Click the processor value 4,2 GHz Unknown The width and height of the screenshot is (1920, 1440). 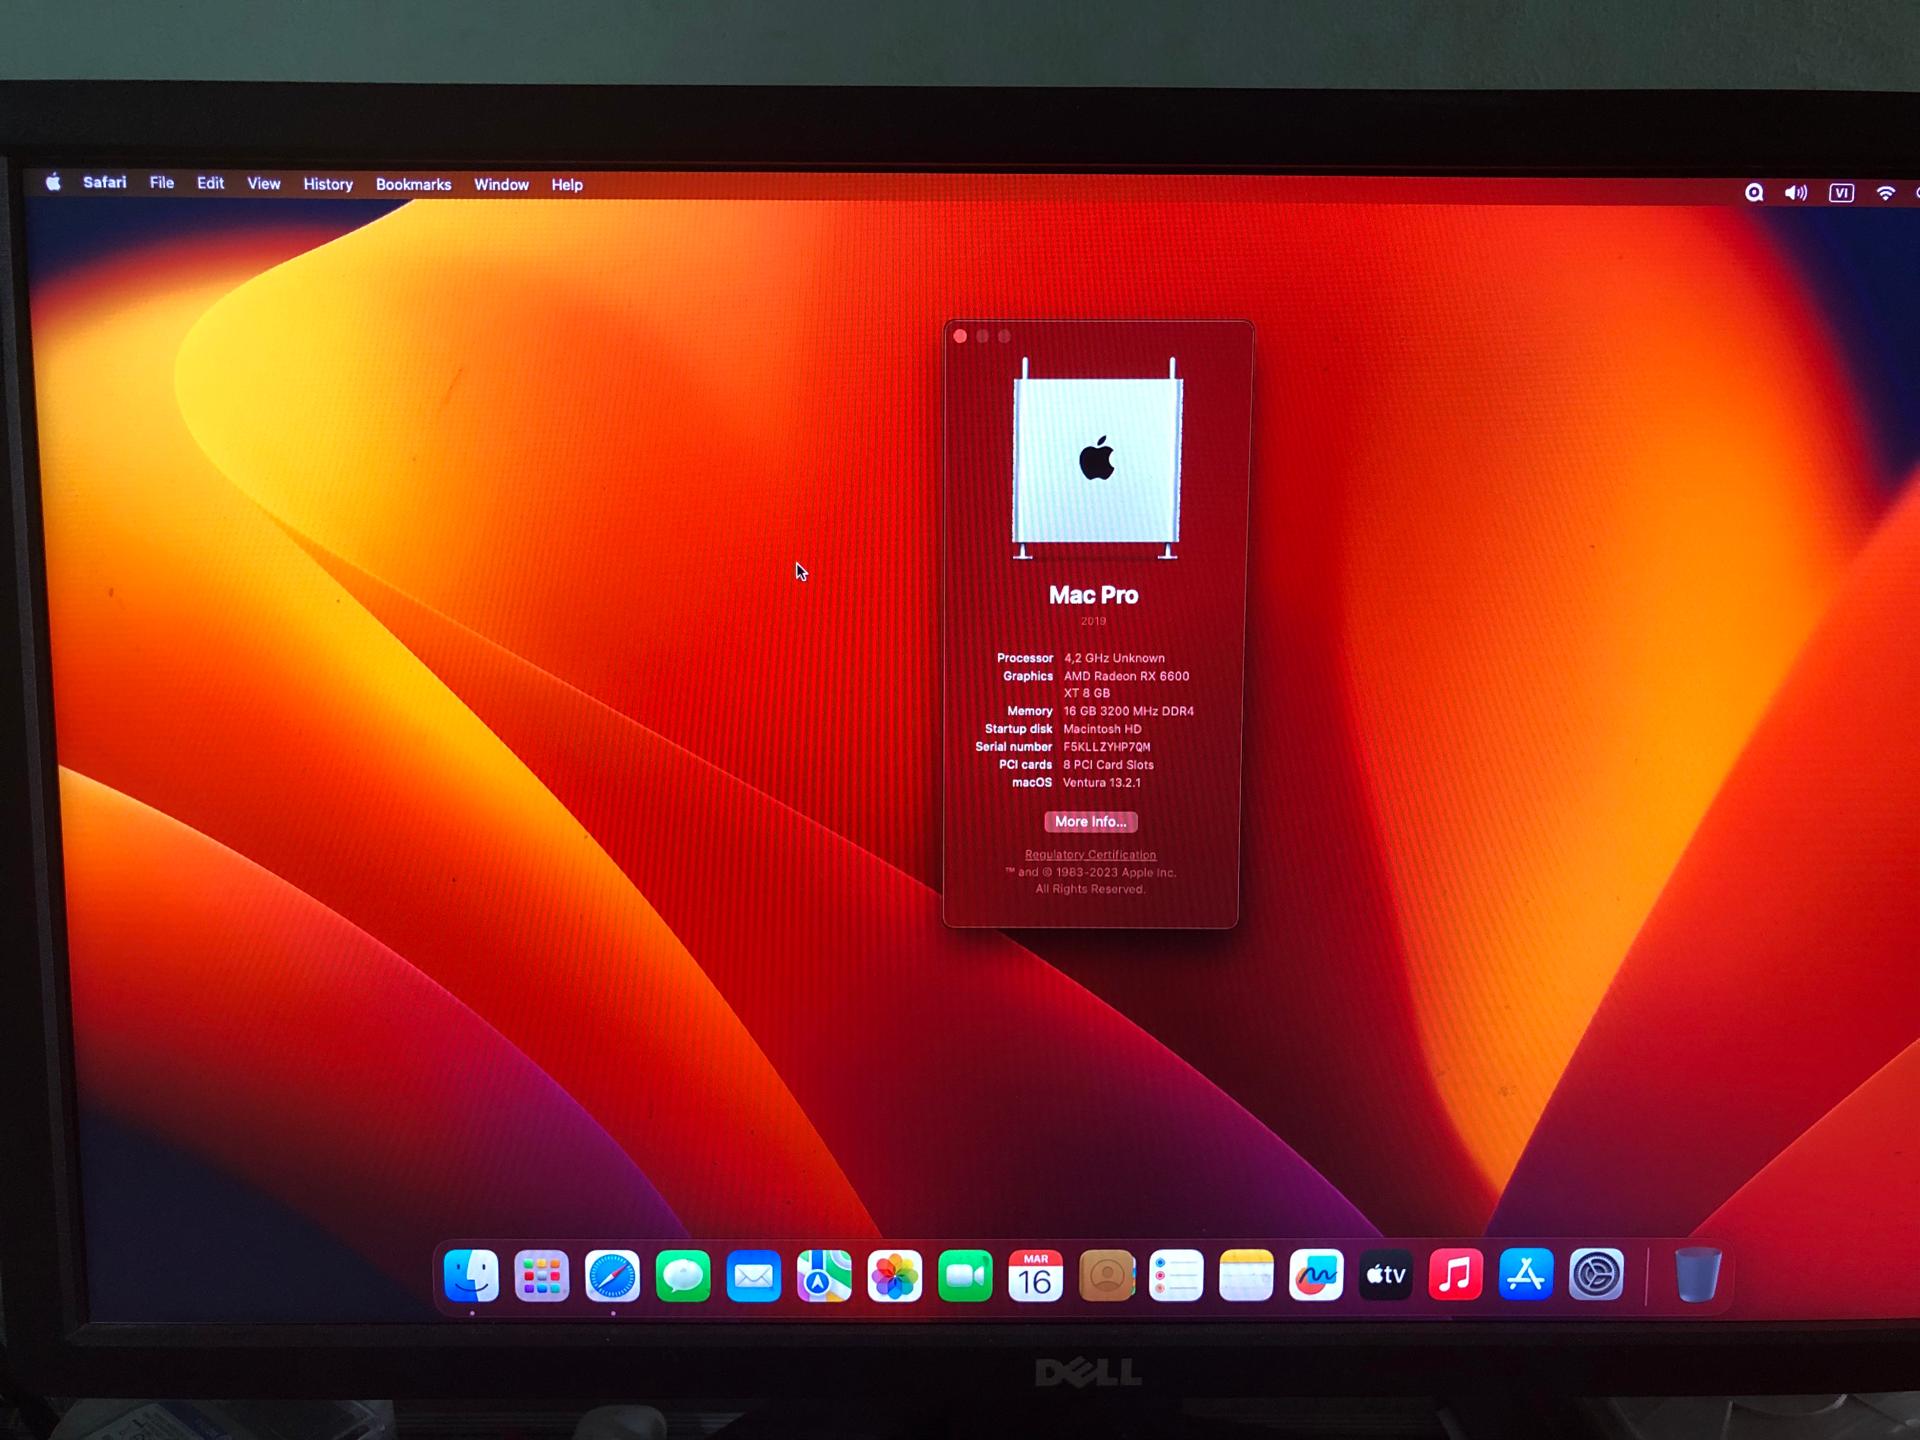[1114, 658]
